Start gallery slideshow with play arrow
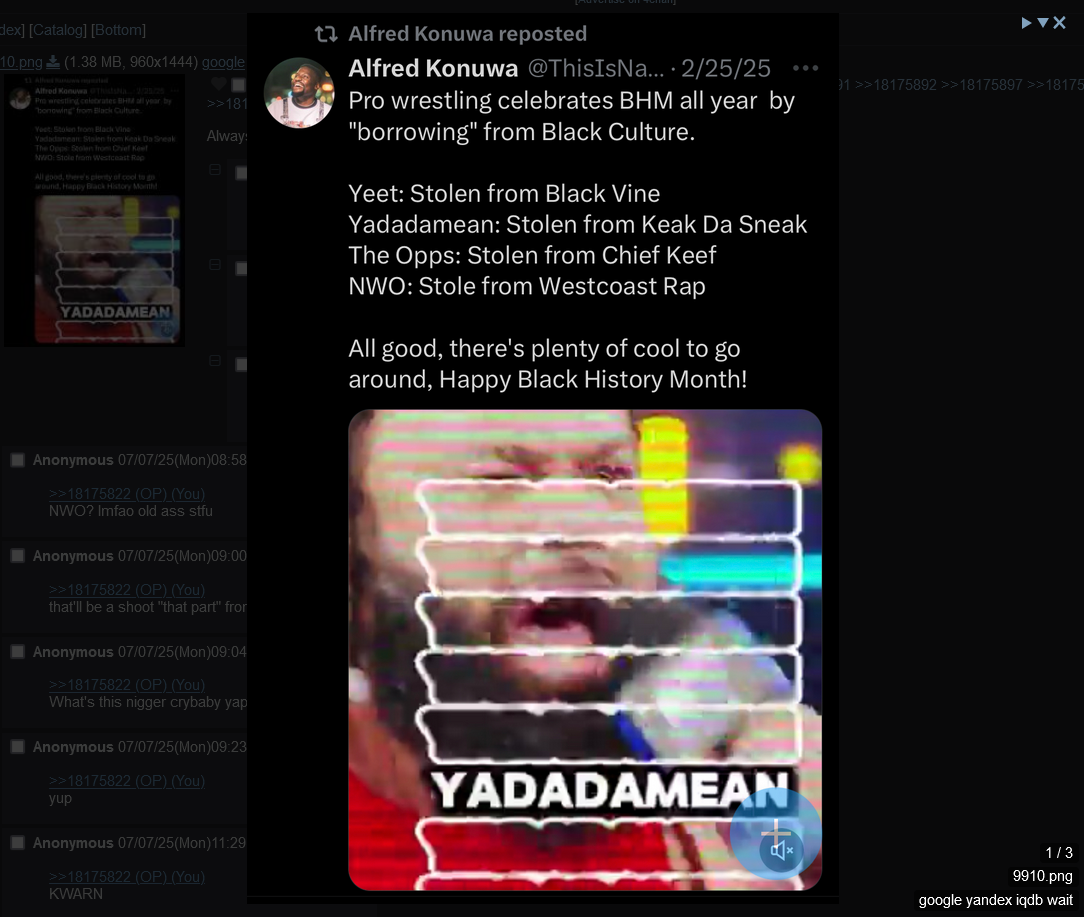1084x917 pixels. pyautogui.click(x=1027, y=23)
